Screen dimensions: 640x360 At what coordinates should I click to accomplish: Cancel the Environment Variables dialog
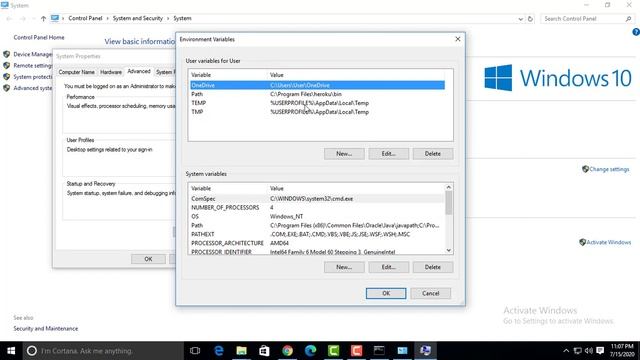click(x=431, y=293)
